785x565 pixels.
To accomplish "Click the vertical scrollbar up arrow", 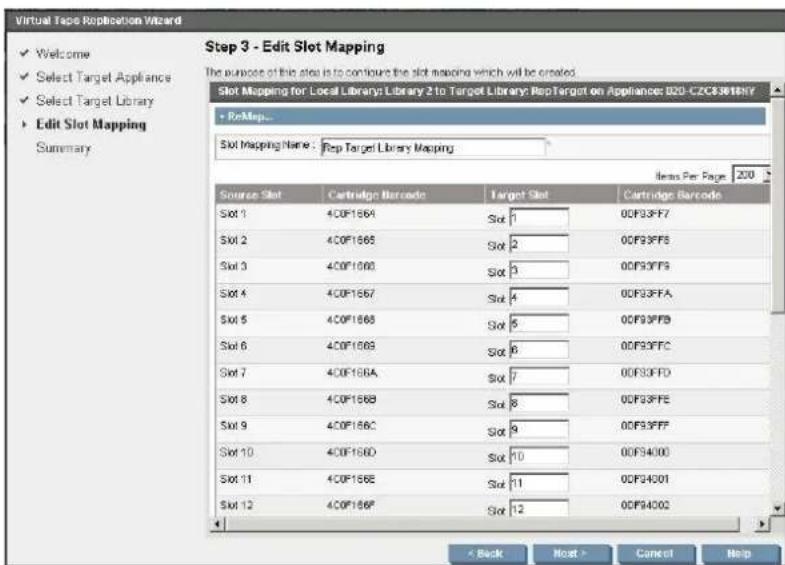I will click(777, 90).
